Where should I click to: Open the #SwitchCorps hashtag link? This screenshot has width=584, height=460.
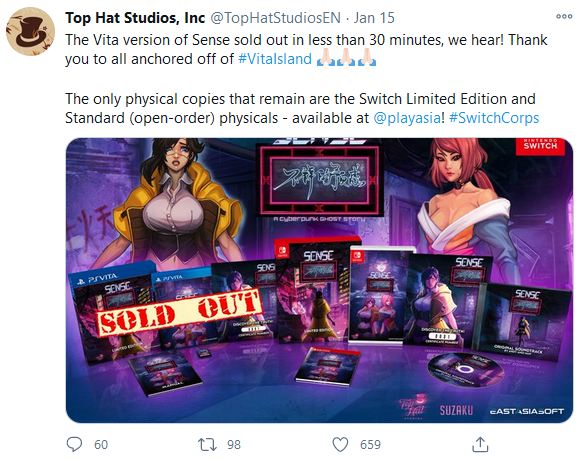point(494,118)
